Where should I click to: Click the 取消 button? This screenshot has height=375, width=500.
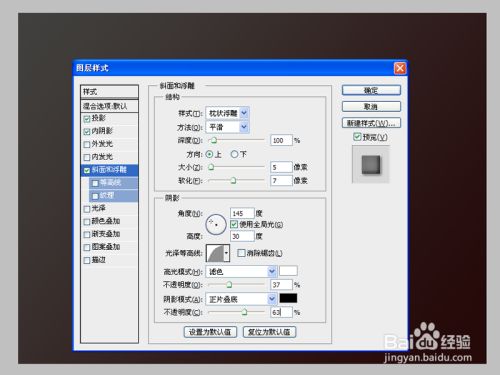[371, 107]
